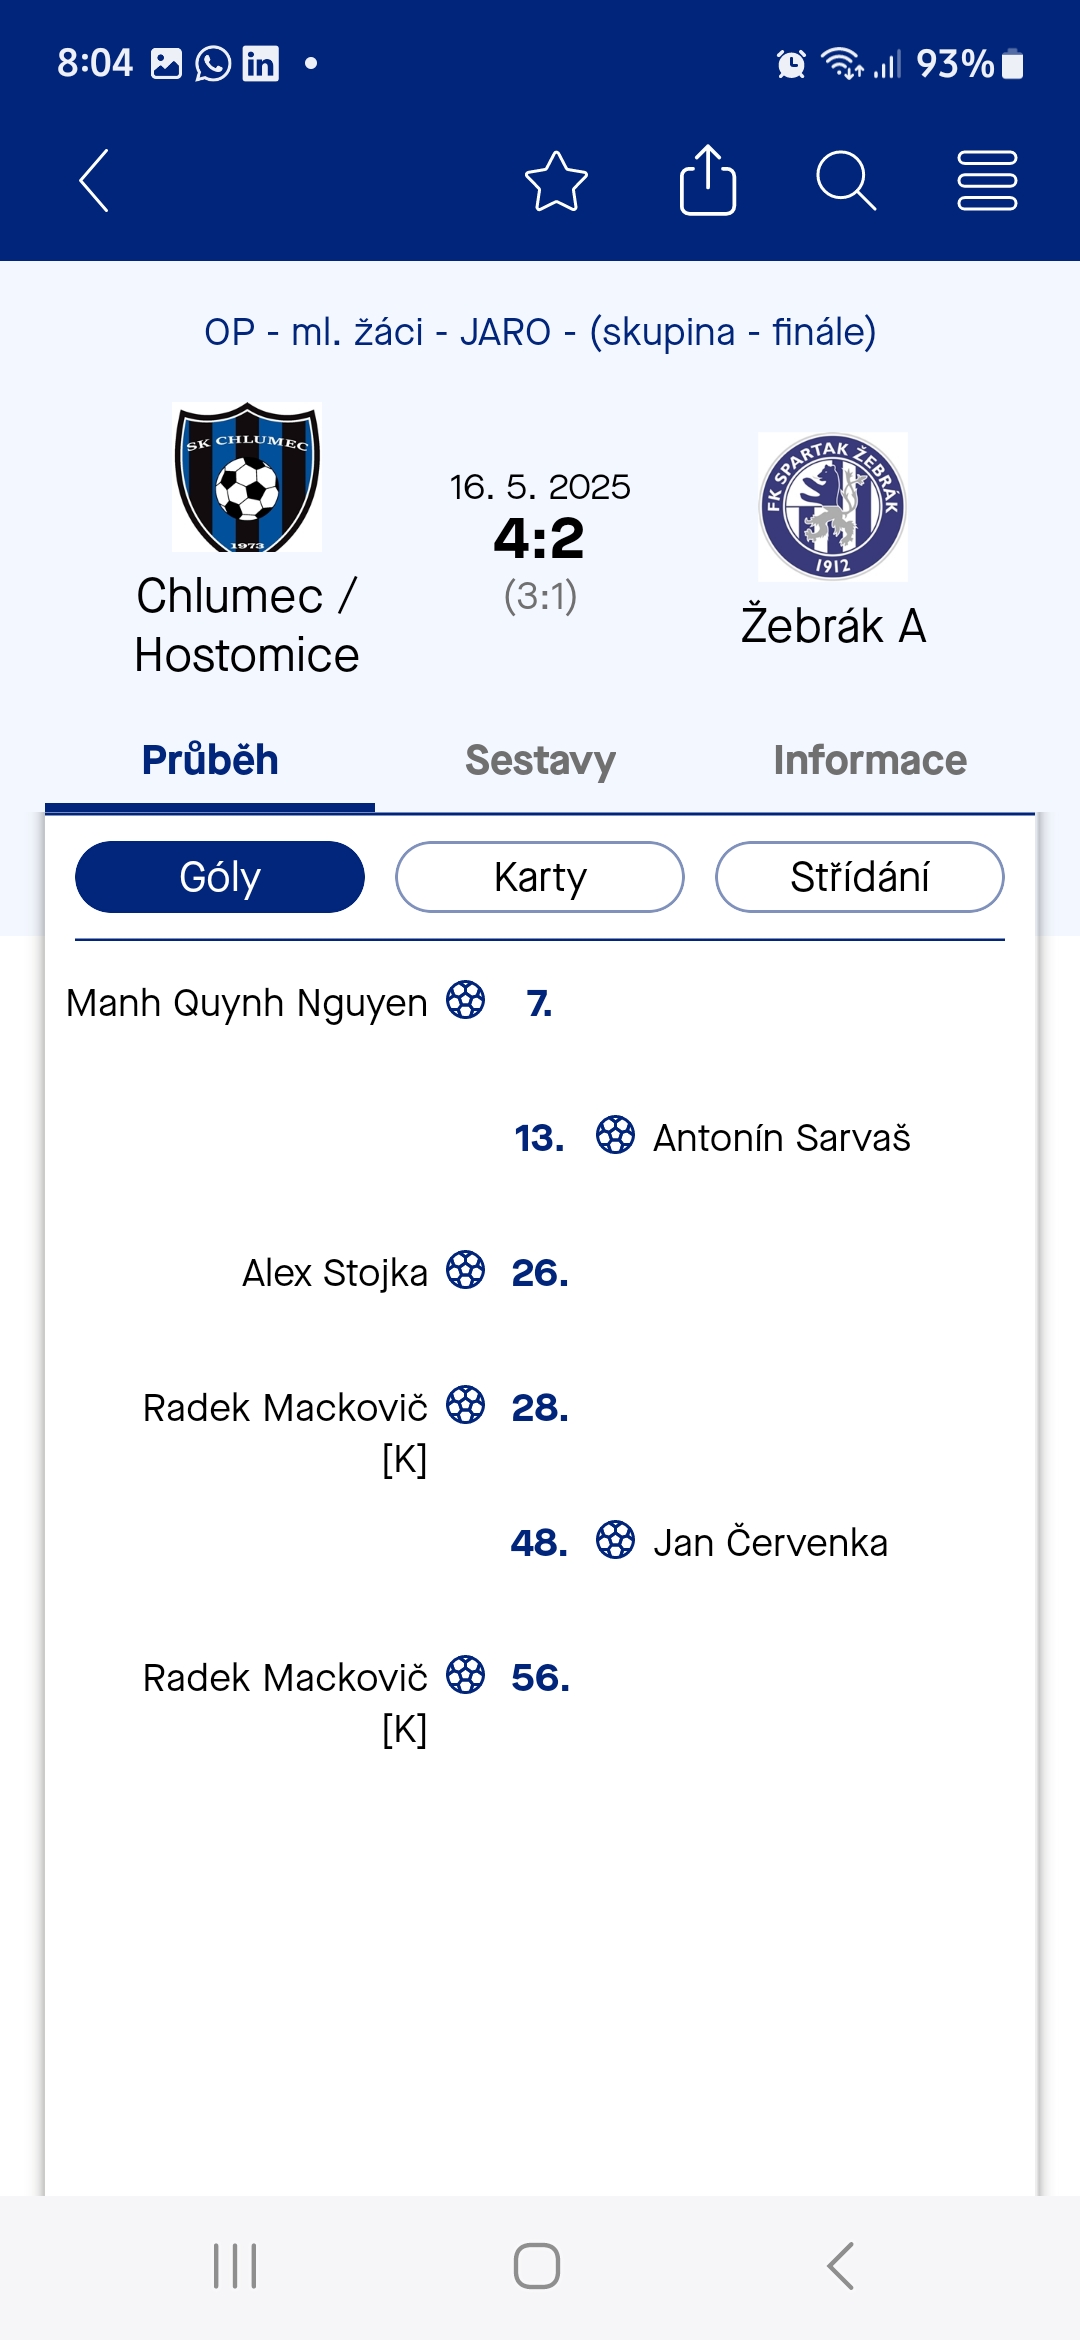1080x2340 pixels.
Task: Open the share icon
Action: (708, 180)
